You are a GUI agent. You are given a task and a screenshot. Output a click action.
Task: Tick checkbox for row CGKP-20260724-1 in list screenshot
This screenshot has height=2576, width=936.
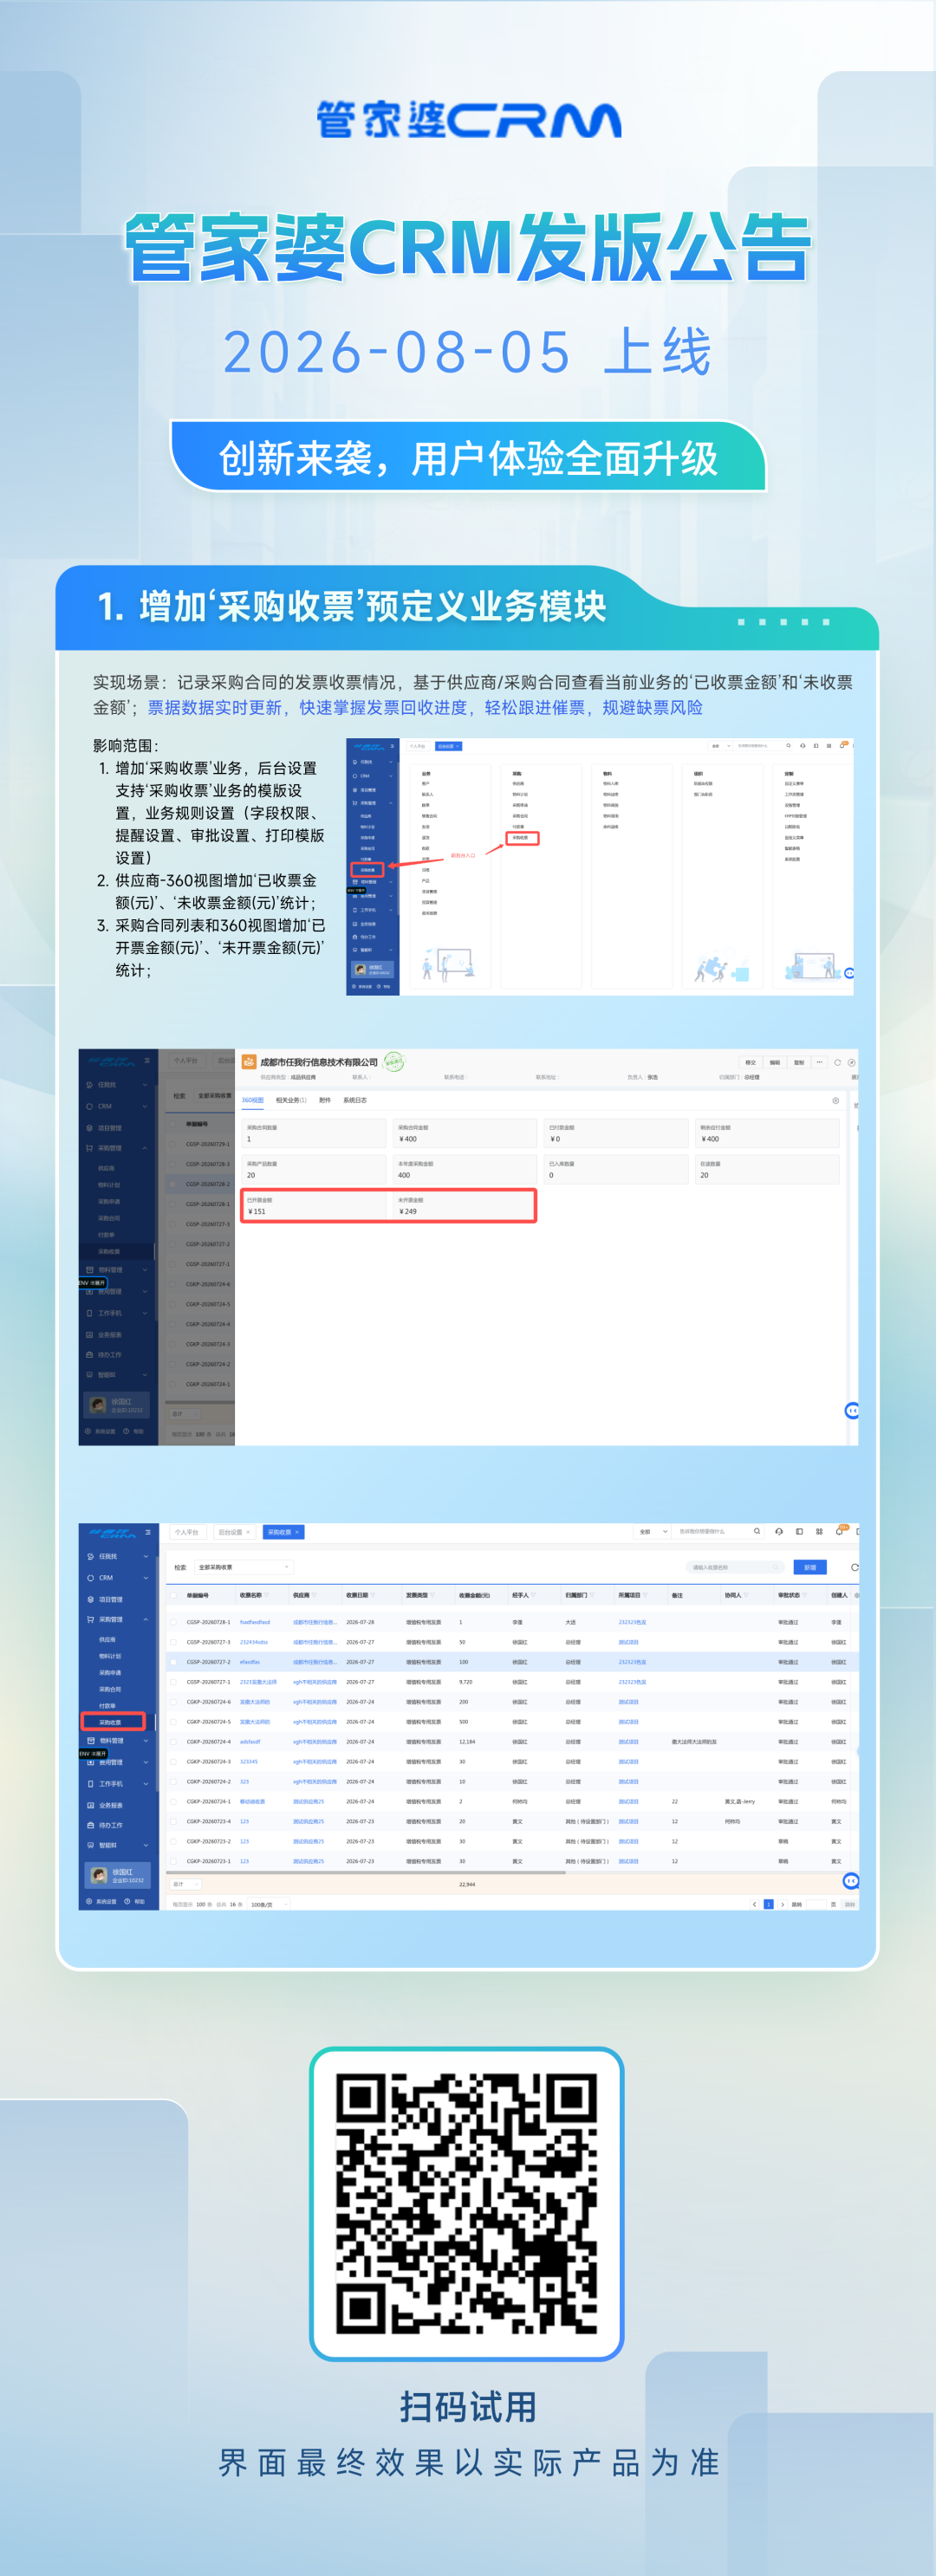coord(173,1802)
